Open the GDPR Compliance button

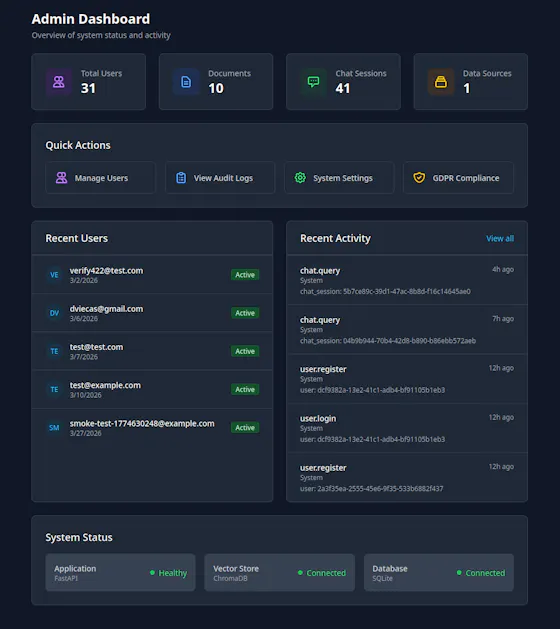458,178
